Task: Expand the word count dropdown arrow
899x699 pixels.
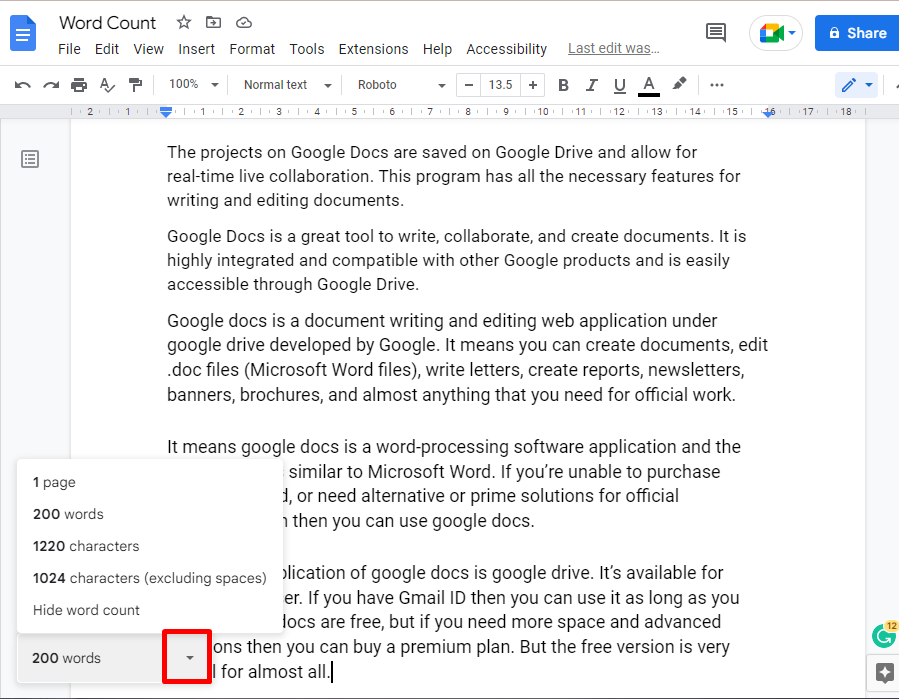Action: tap(189, 658)
